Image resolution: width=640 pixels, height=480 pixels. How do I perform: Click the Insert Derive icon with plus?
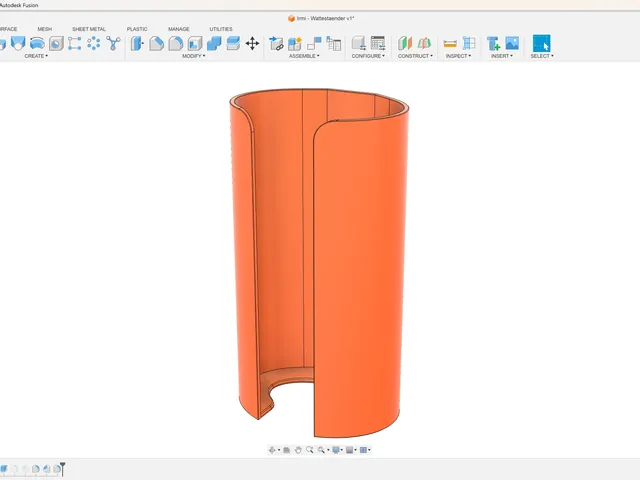493,43
